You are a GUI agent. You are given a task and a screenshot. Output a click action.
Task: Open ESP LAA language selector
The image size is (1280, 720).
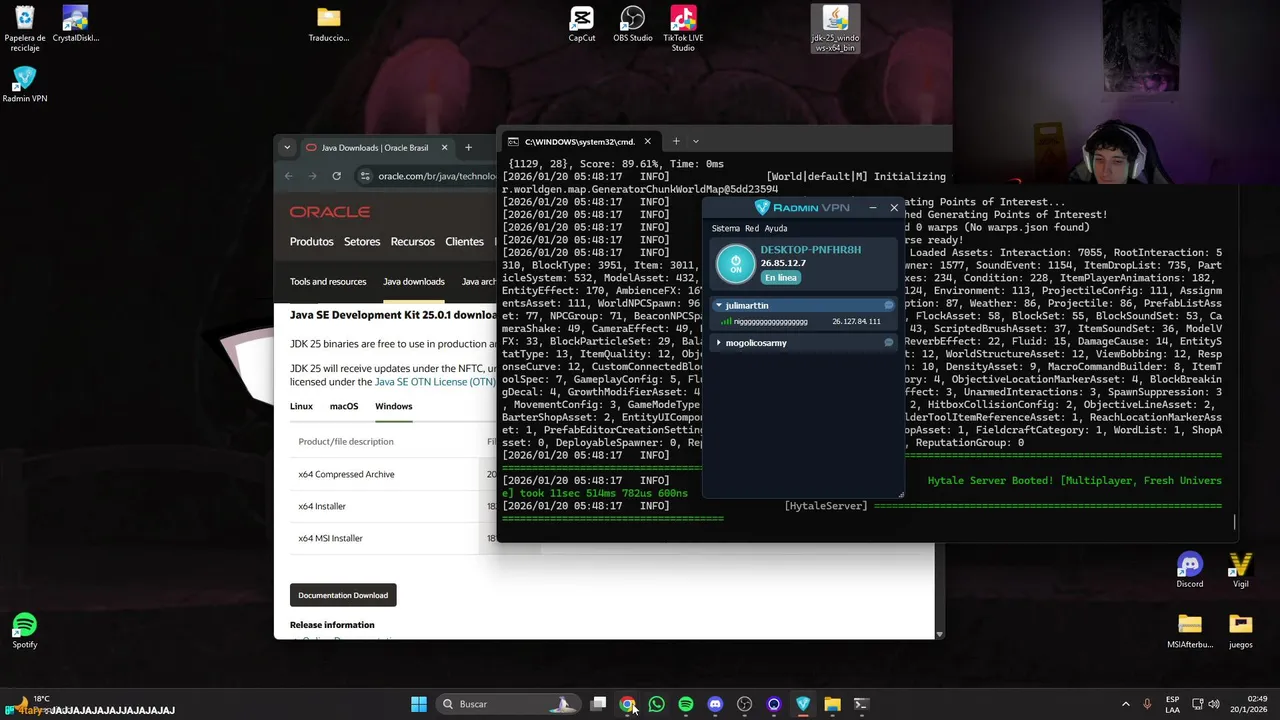tap(1172, 704)
